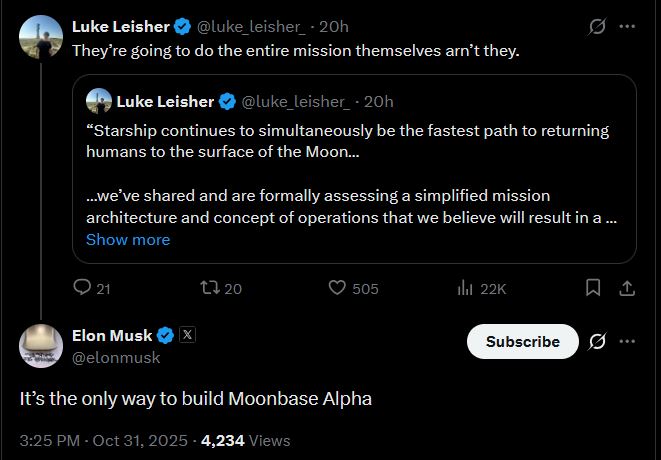Click Elon Musk display name
This screenshot has height=460, width=661.
[x=112, y=336]
